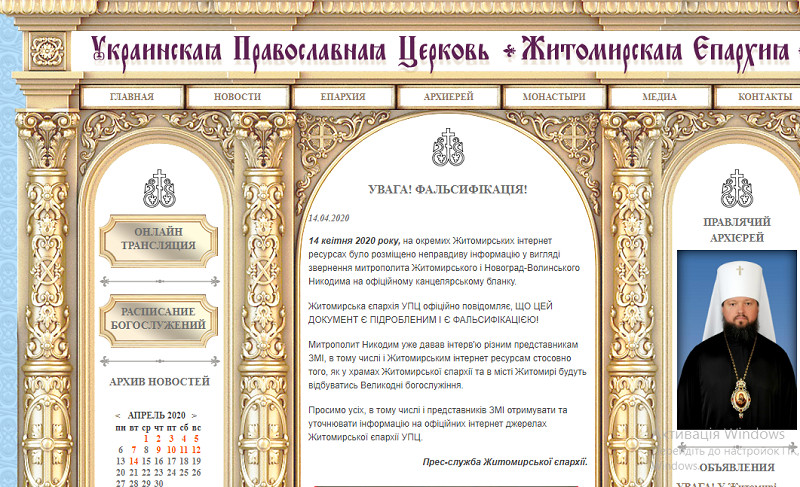Navigate to the Монастыри page

click(x=553, y=97)
